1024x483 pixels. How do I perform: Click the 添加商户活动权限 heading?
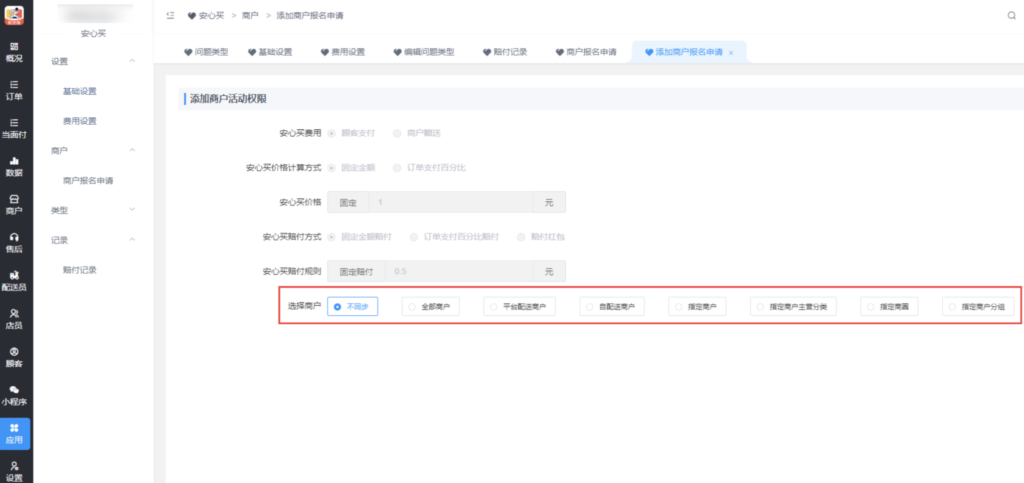pyautogui.click(x=228, y=99)
